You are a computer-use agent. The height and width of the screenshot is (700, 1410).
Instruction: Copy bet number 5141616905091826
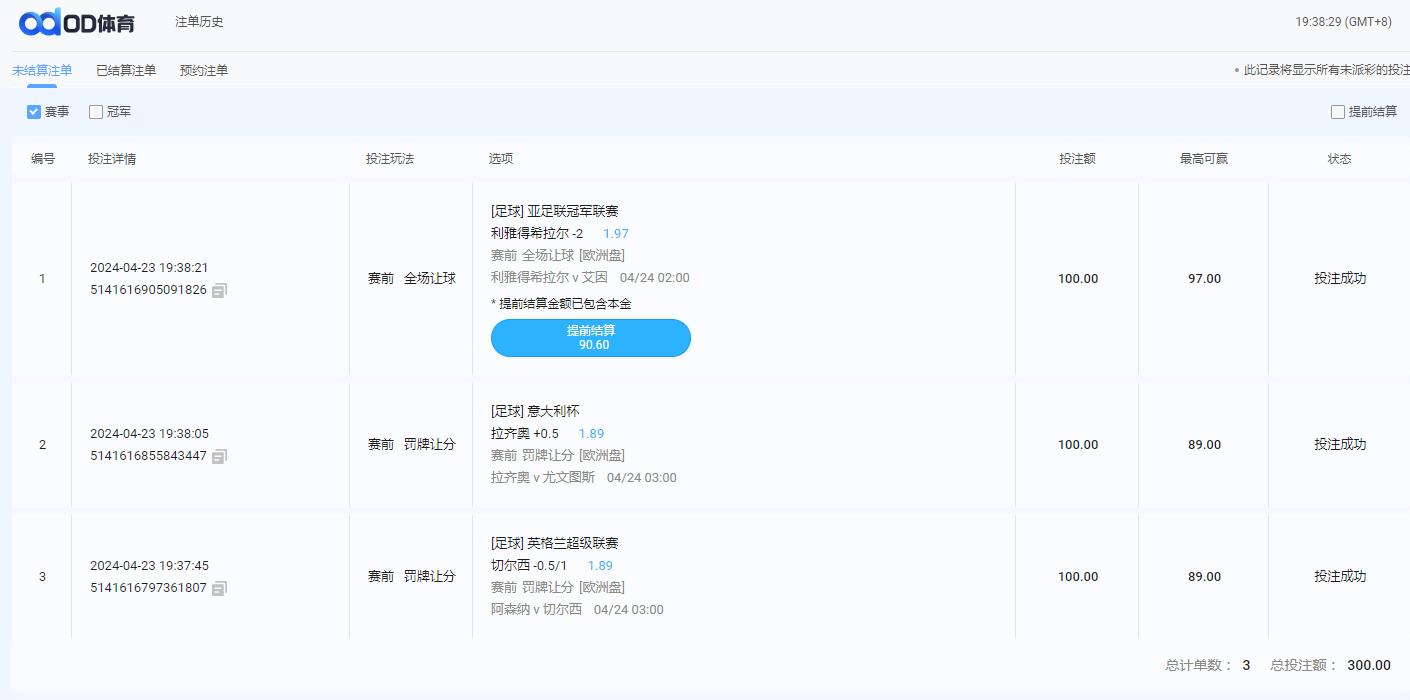pyautogui.click(x=220, y=291)
